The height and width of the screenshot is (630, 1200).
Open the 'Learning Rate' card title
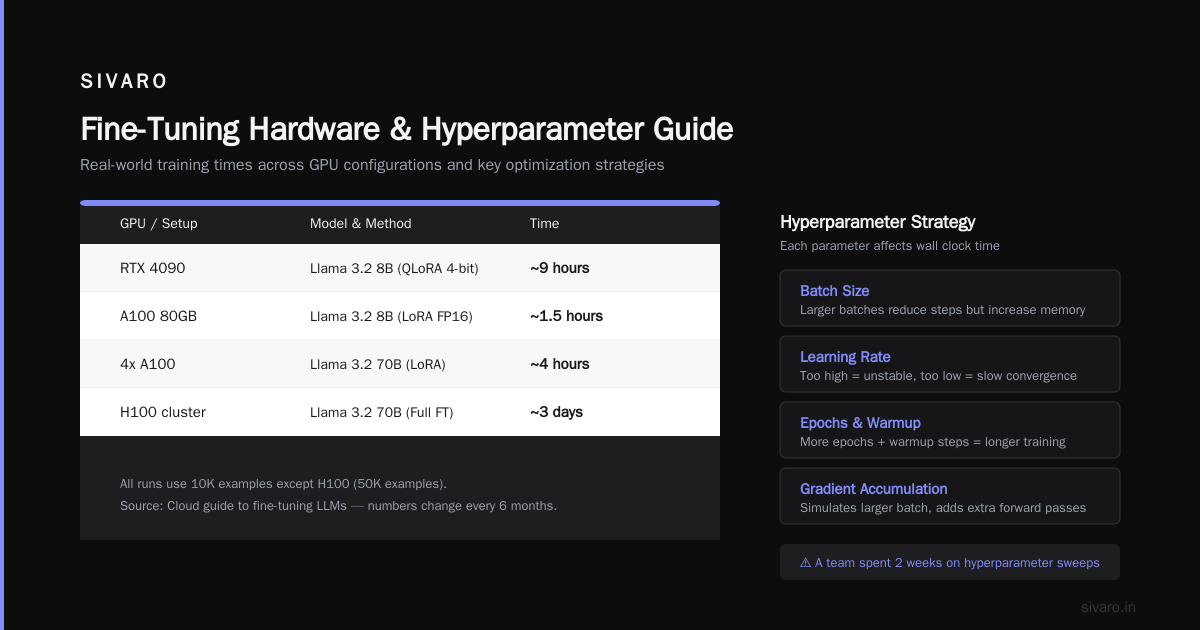(845, 357)
